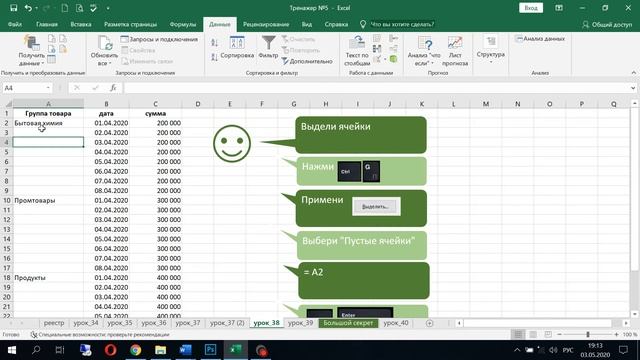This screenshot has width=640, height=360.
Task: Click the Save icon in title bar
Action: (13, 8)
